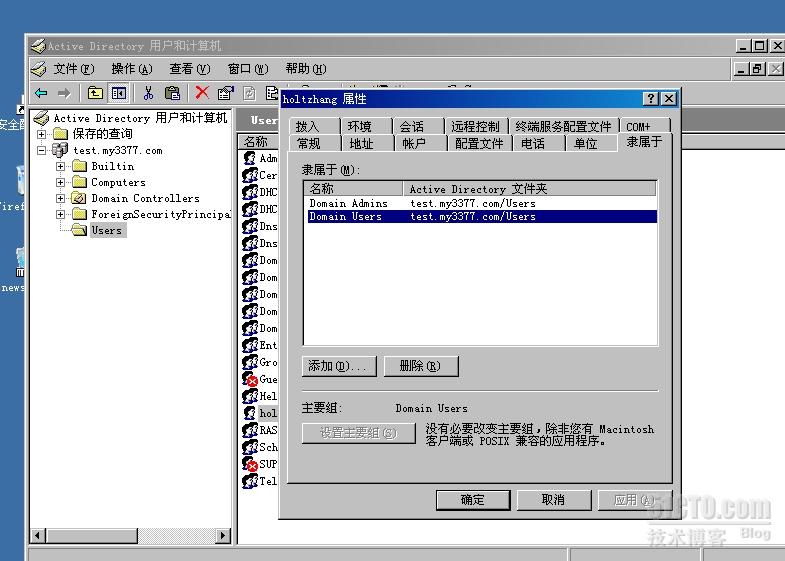Click the red X Delete toolbar icon
Image resolution: width=785 pixels, height=561 pixels.
click(x=202, y=93)
